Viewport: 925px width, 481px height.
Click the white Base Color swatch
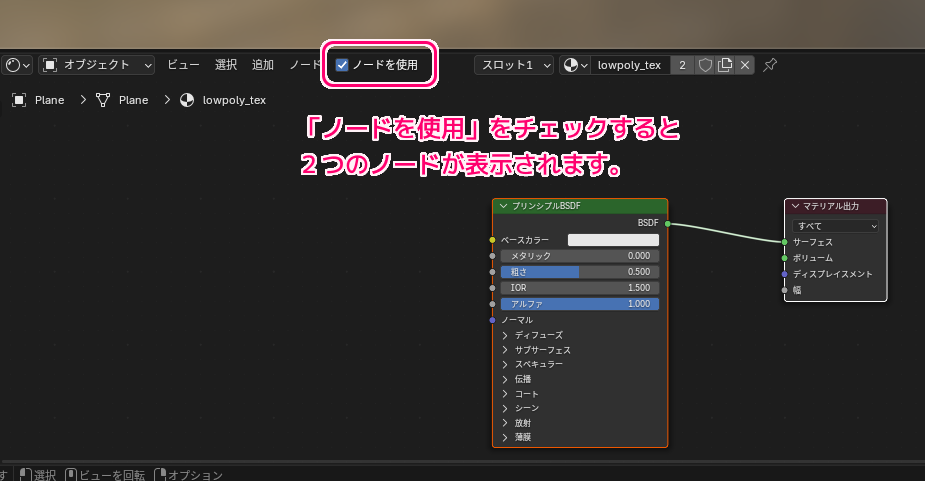tap(613, 240)
